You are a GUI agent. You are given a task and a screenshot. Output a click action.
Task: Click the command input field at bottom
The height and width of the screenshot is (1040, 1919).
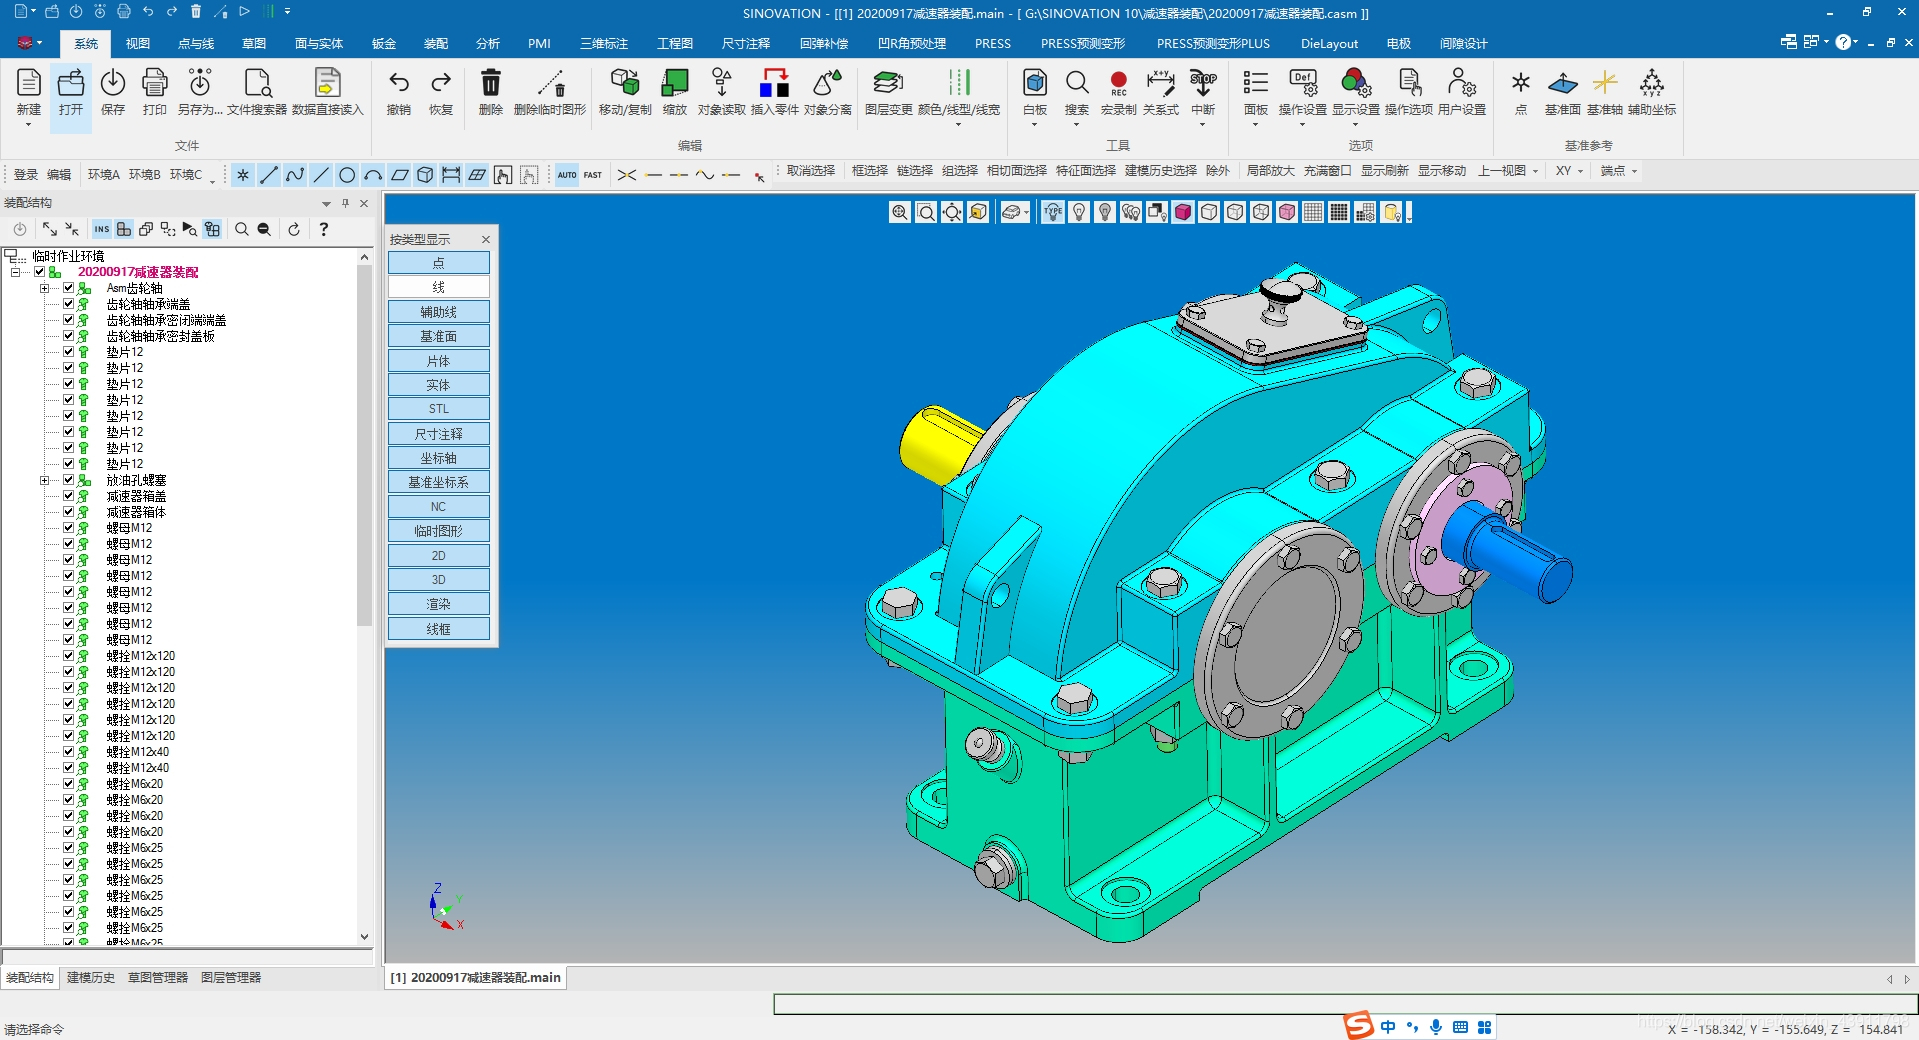(1345, 1004)
